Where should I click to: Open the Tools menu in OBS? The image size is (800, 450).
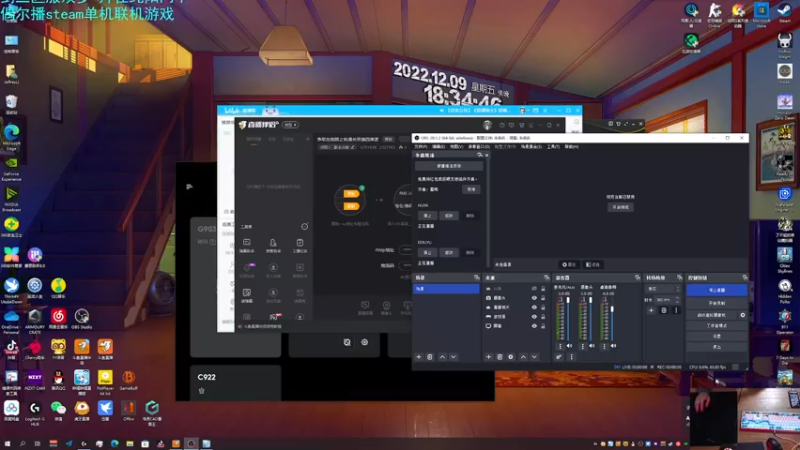pyautogui.click(x=553, y=146)
